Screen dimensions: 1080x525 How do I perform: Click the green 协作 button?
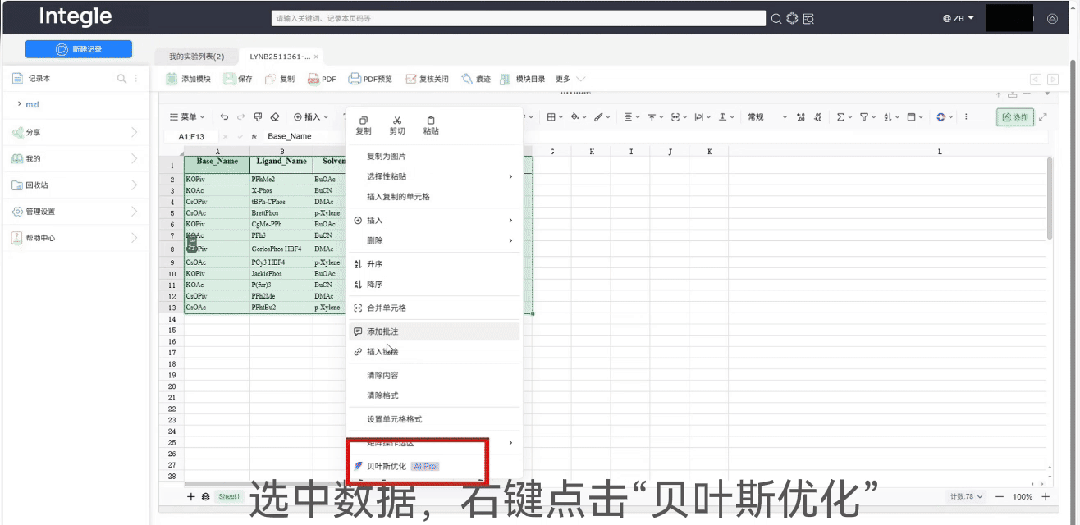pyautogui.click(x=1015, y=117)
